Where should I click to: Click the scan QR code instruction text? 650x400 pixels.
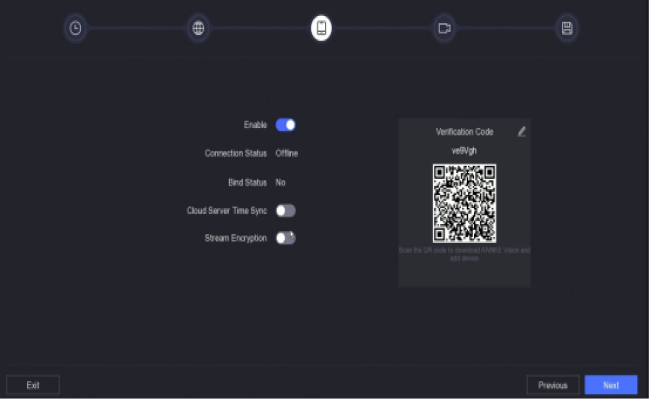click(464, 253)
